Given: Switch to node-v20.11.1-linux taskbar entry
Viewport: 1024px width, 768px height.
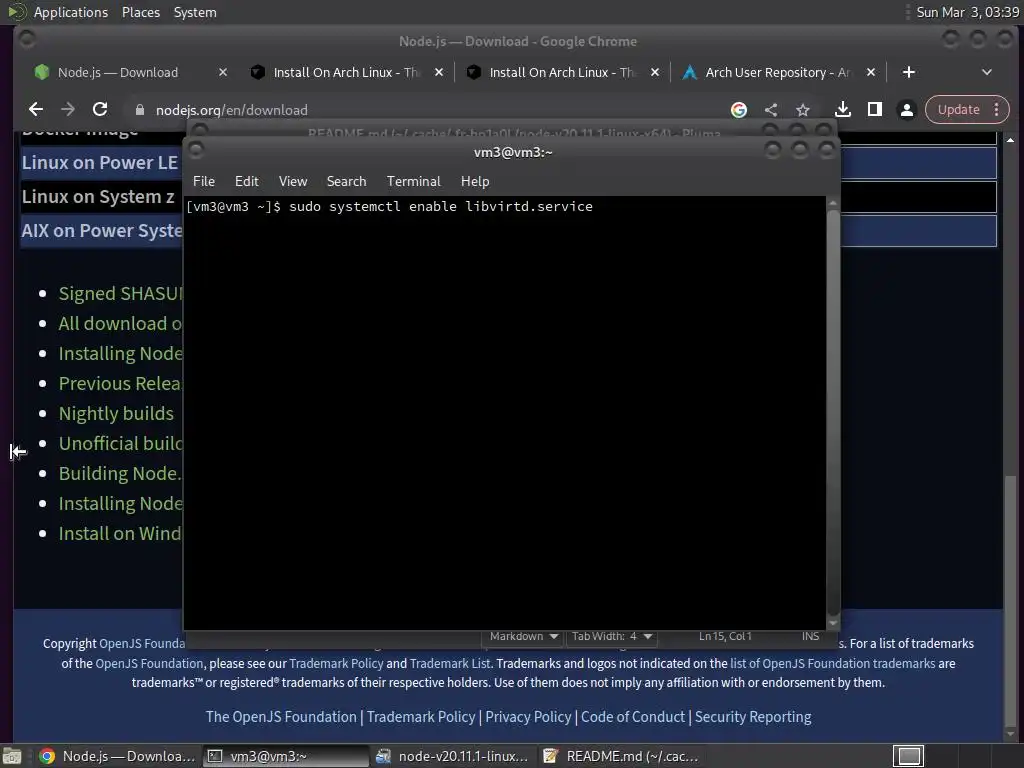Looking at the screenshot, I should pyautogui.click(x=455, y=756).
